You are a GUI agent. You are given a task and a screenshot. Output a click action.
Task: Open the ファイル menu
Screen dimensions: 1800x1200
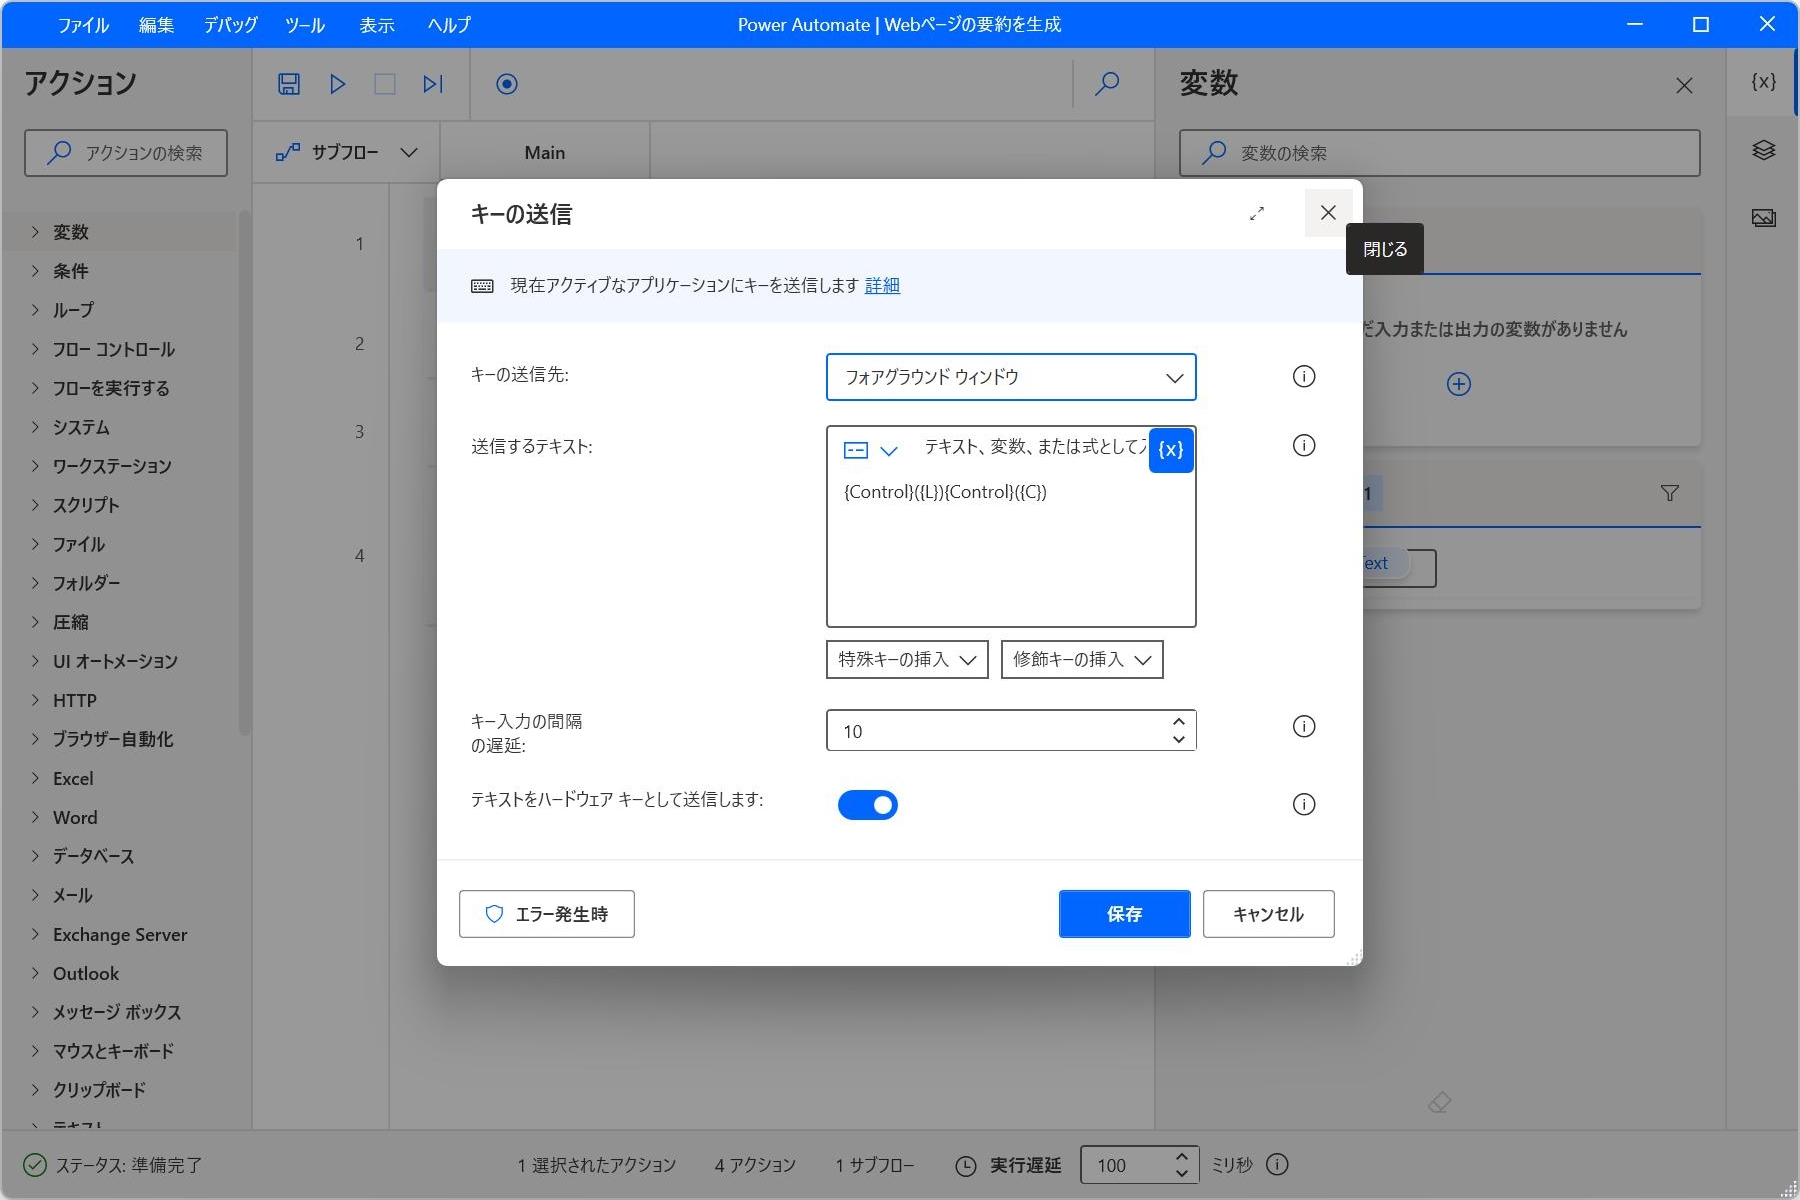click(x=83, y=25)
